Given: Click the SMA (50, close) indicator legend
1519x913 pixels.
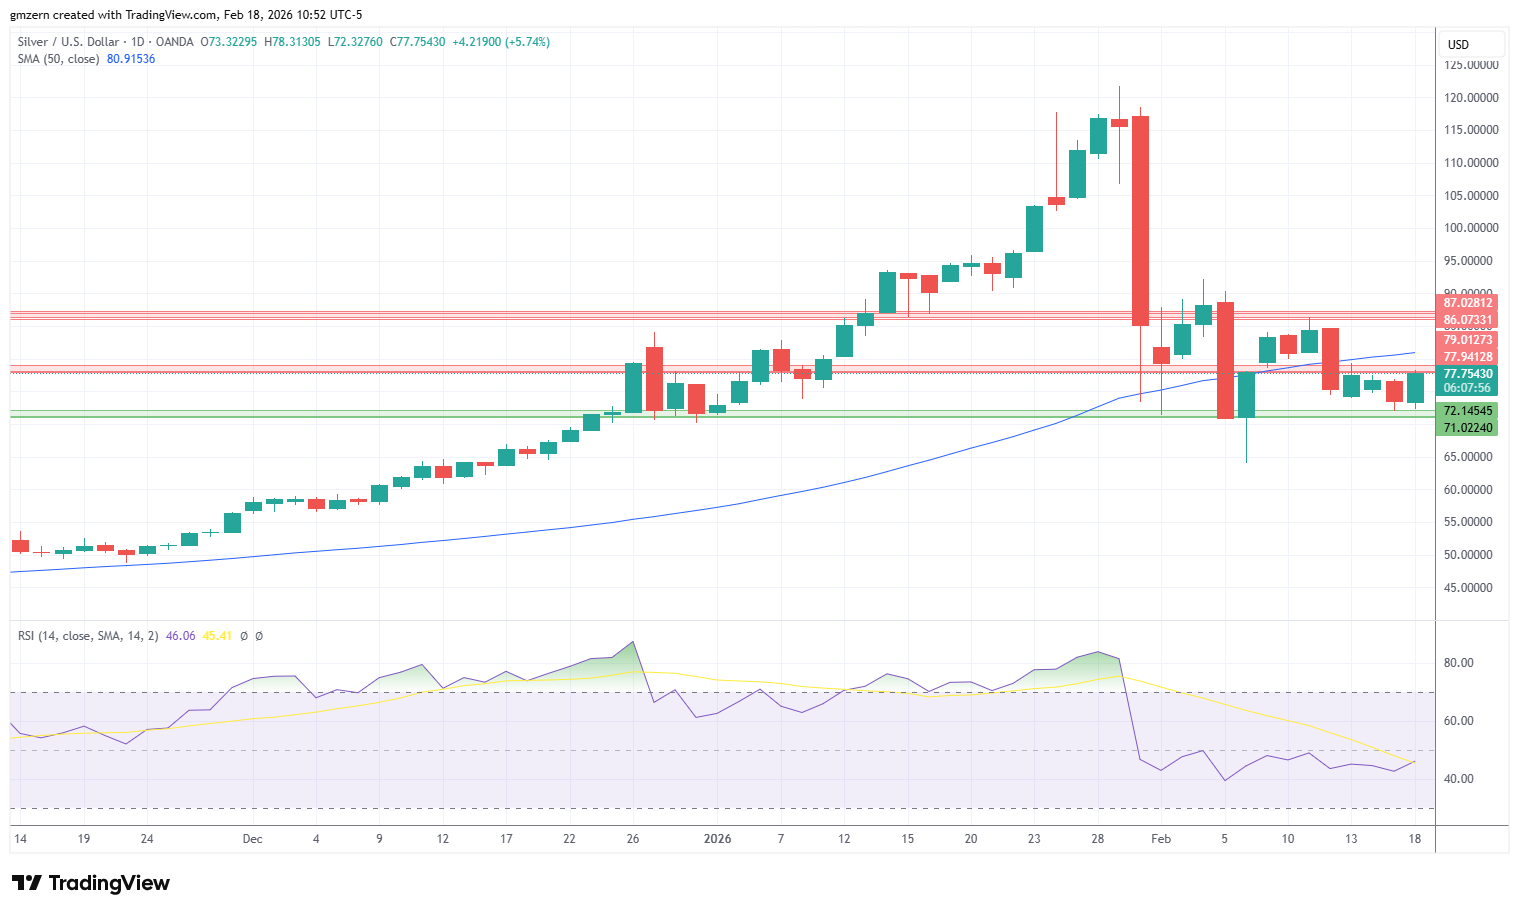Looking at the screenshot, I should 58,59.
